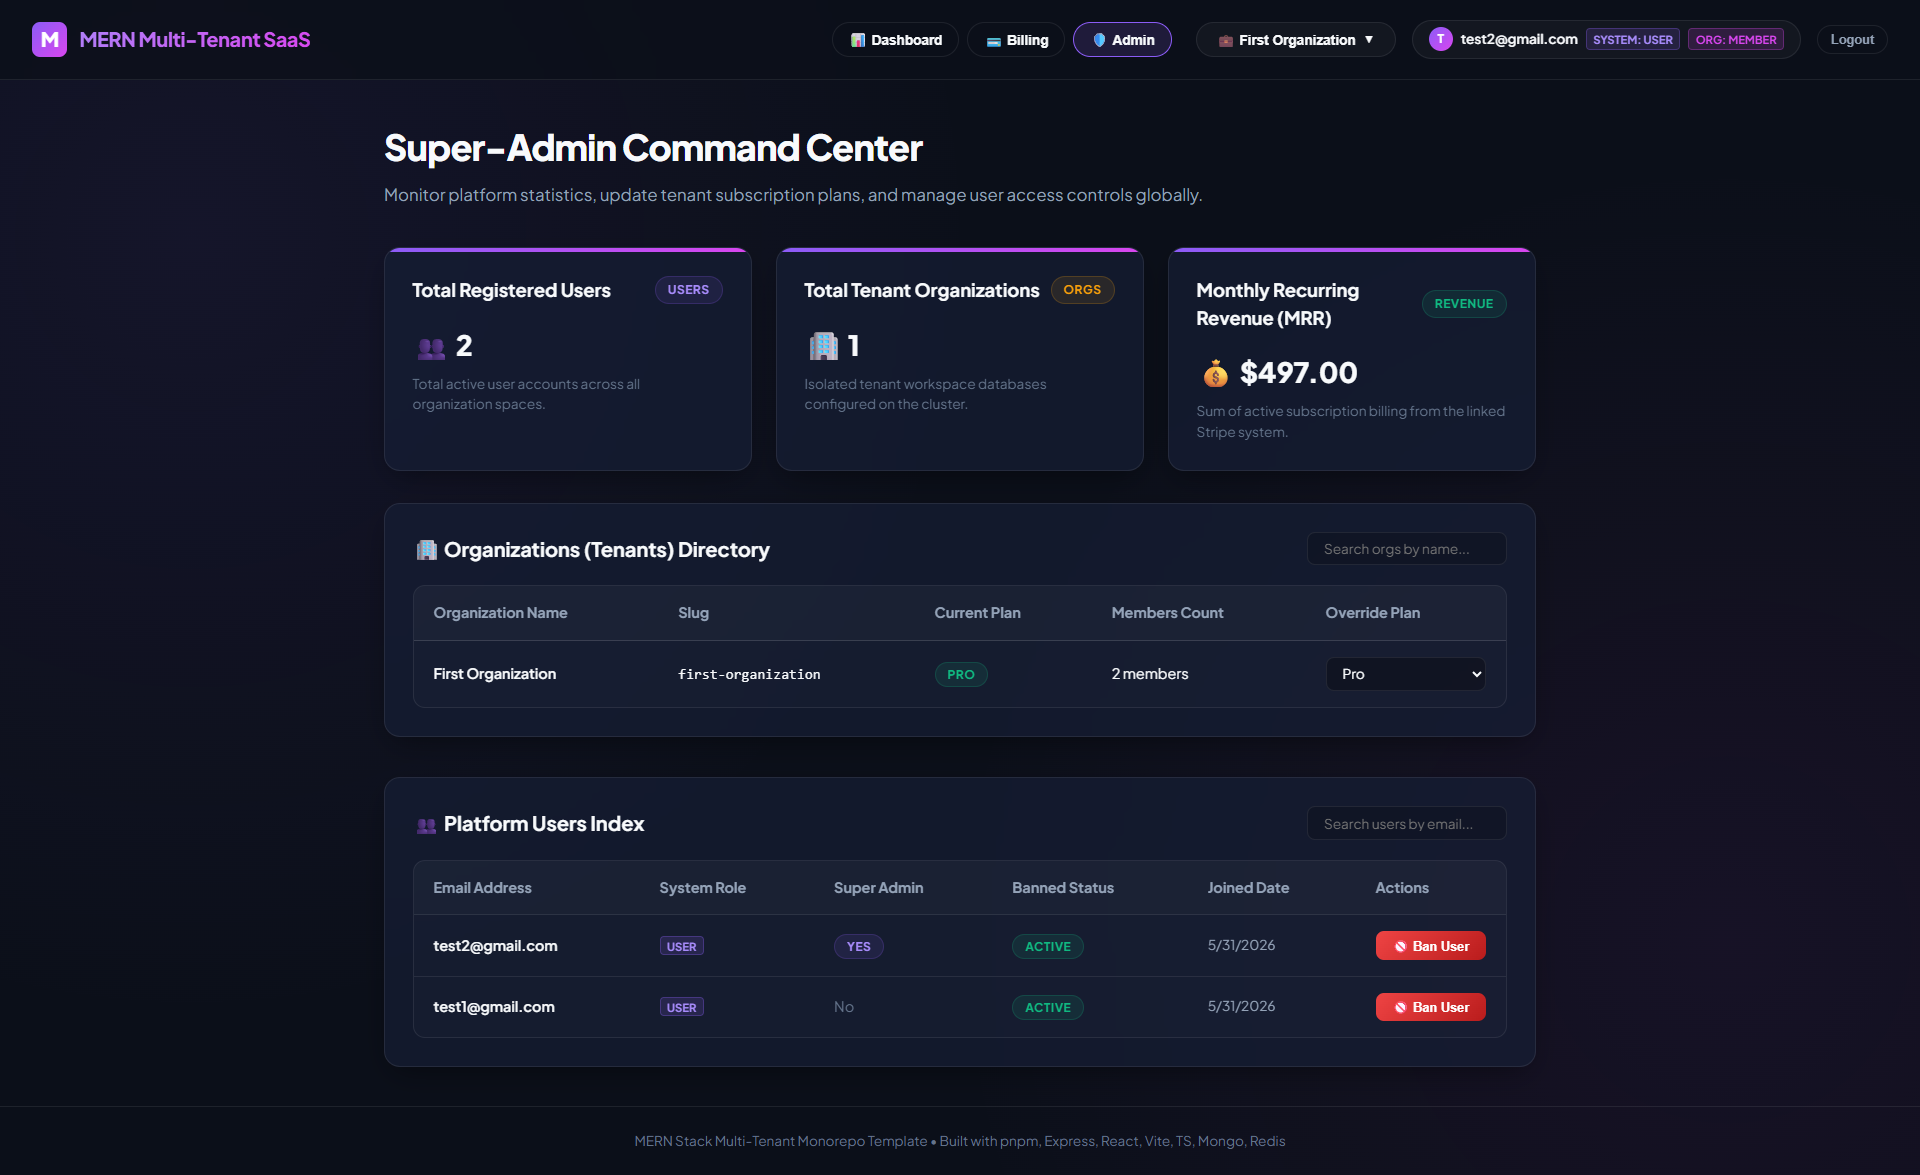Click the Total Registered Users card title
Viewport: 1920px width, 1175px height.
511,290
